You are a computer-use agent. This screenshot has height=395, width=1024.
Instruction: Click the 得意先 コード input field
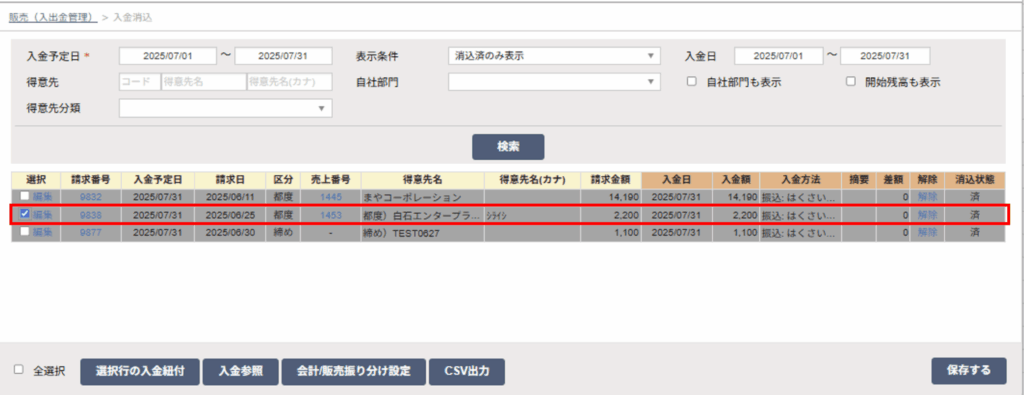click(139, 82)
